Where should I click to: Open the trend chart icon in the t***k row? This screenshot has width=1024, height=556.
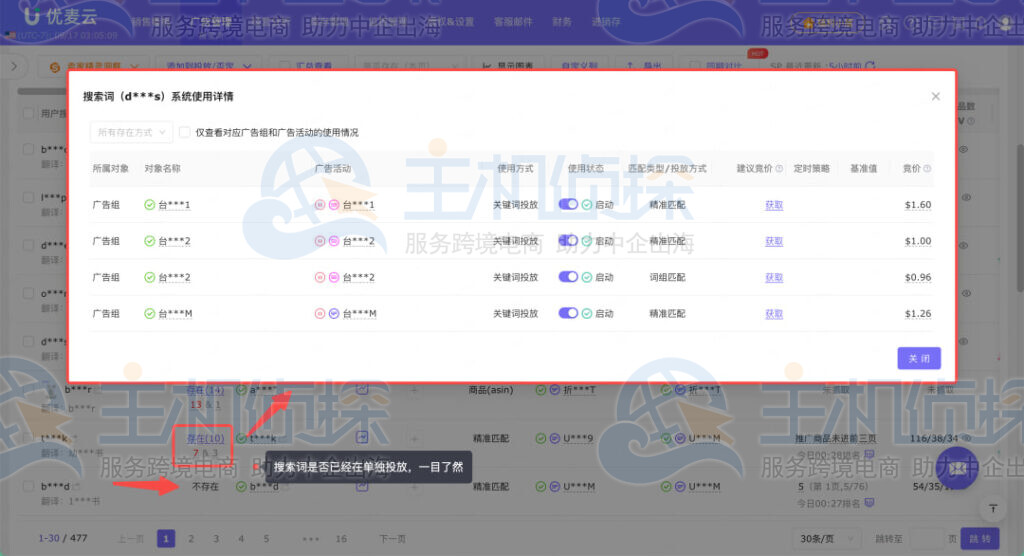[x=362, y=437]
